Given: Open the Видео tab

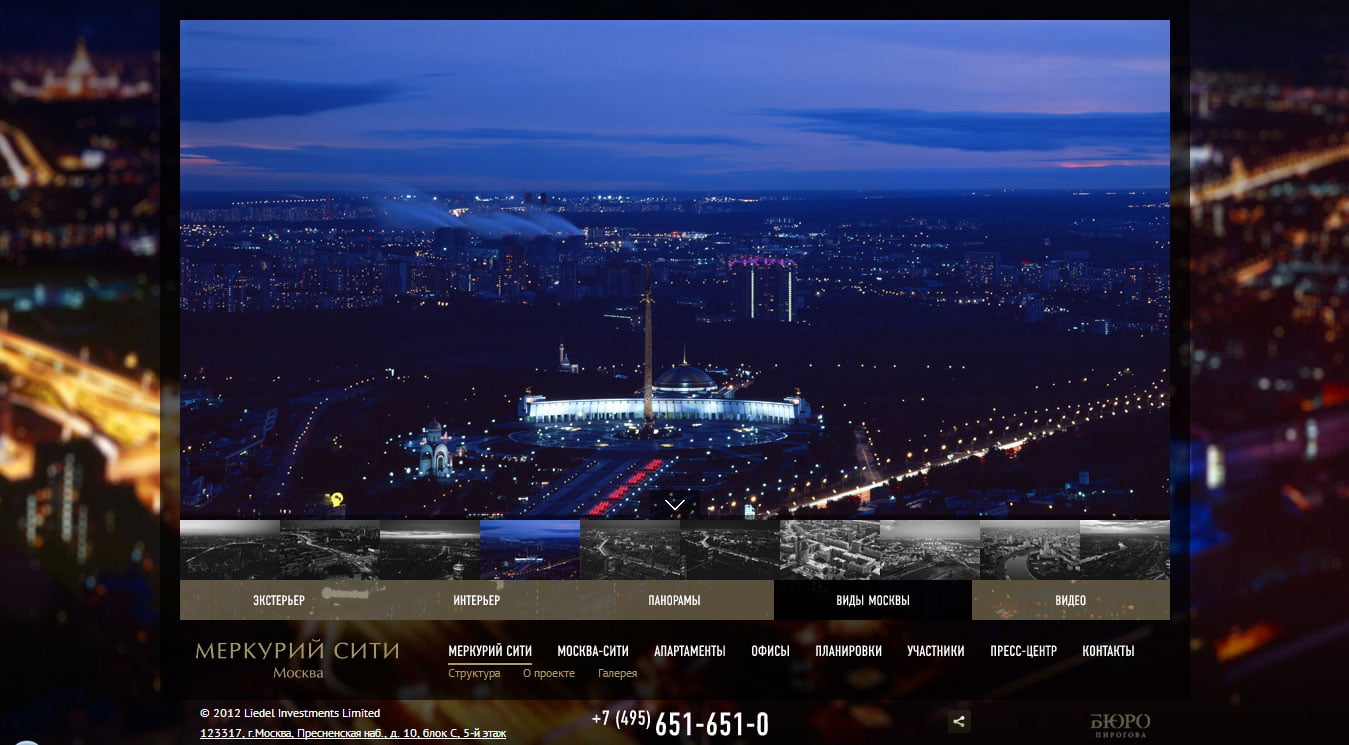Looking at the screenshot, I should (x=1070, y=600).
